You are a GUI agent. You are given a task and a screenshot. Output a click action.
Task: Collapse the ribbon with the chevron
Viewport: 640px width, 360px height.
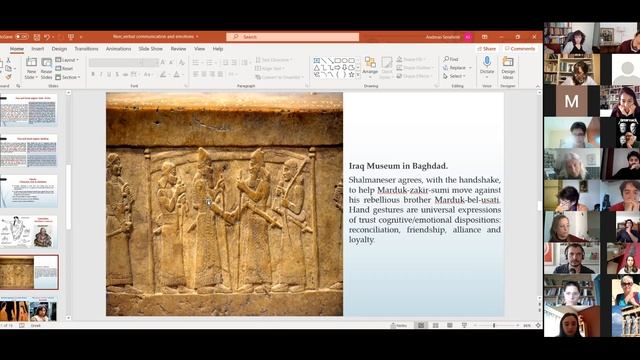click(x=538, y=86)
